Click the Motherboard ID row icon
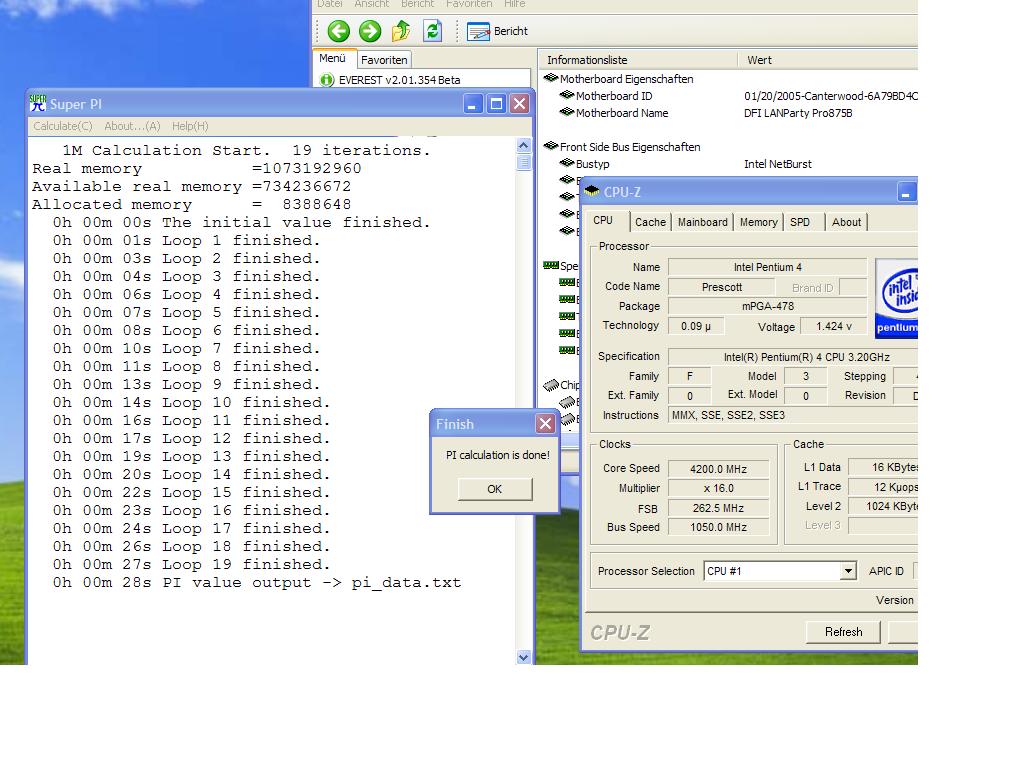This screenshot has width=1016, height=762. pos(567,95)
